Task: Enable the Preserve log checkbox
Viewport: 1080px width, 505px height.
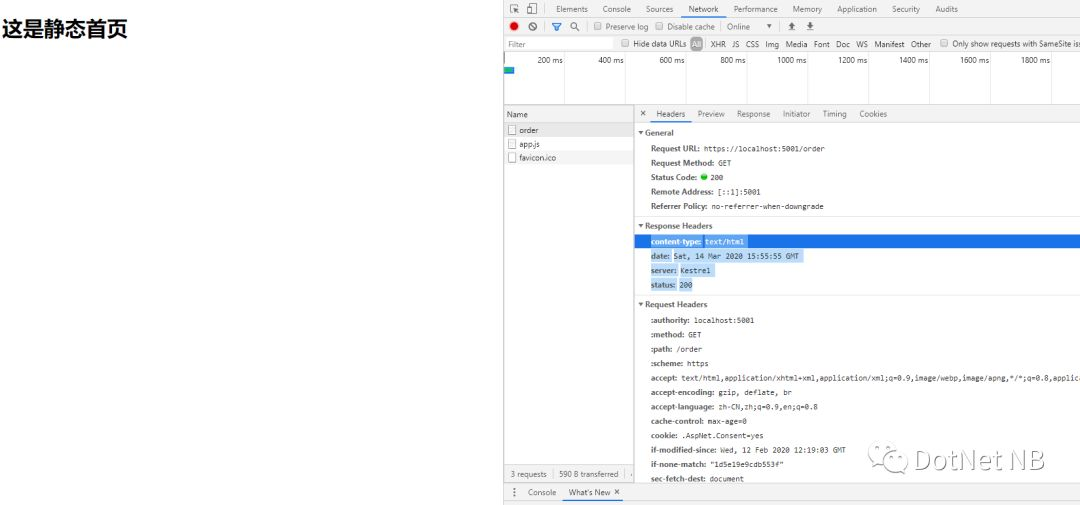Action: (598, 26)
